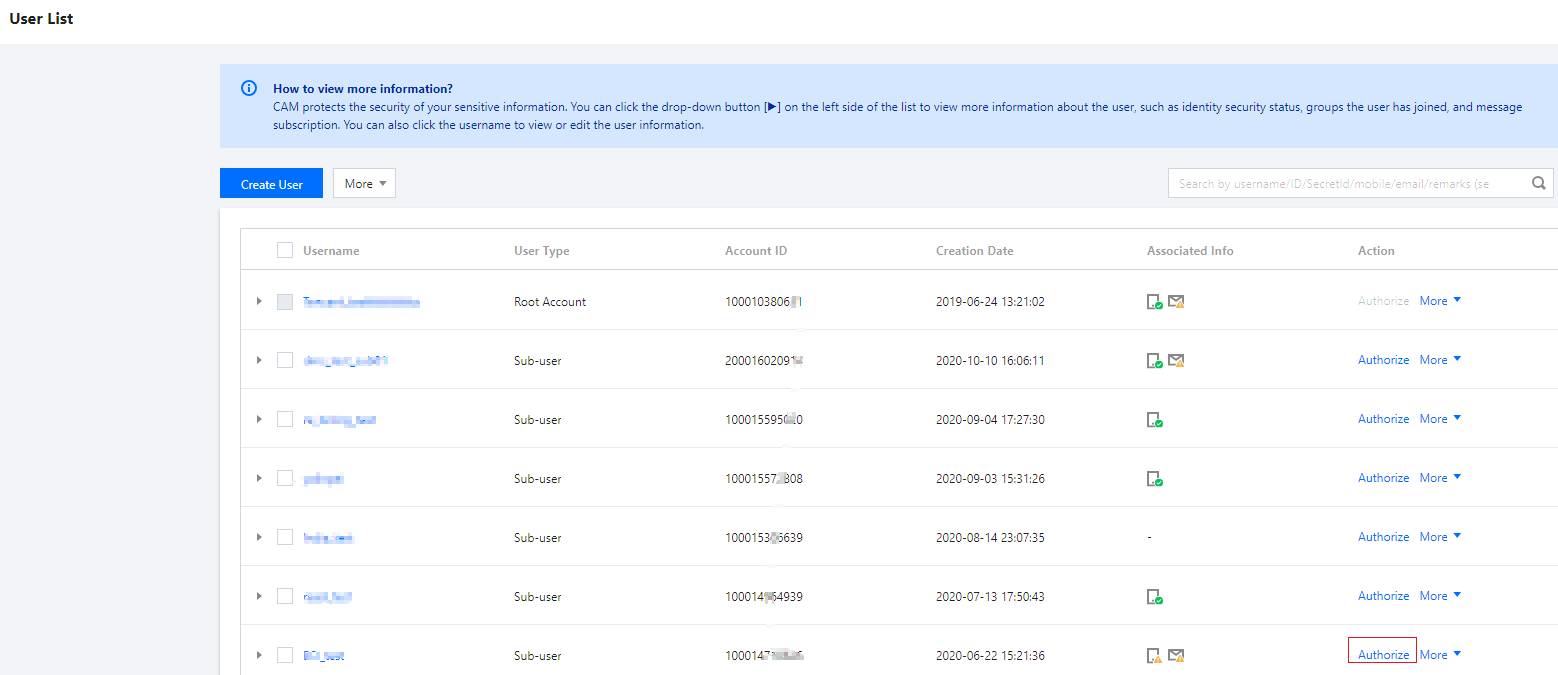Click mobile verified icon for user created 2020-07-13

point(1154,597)
